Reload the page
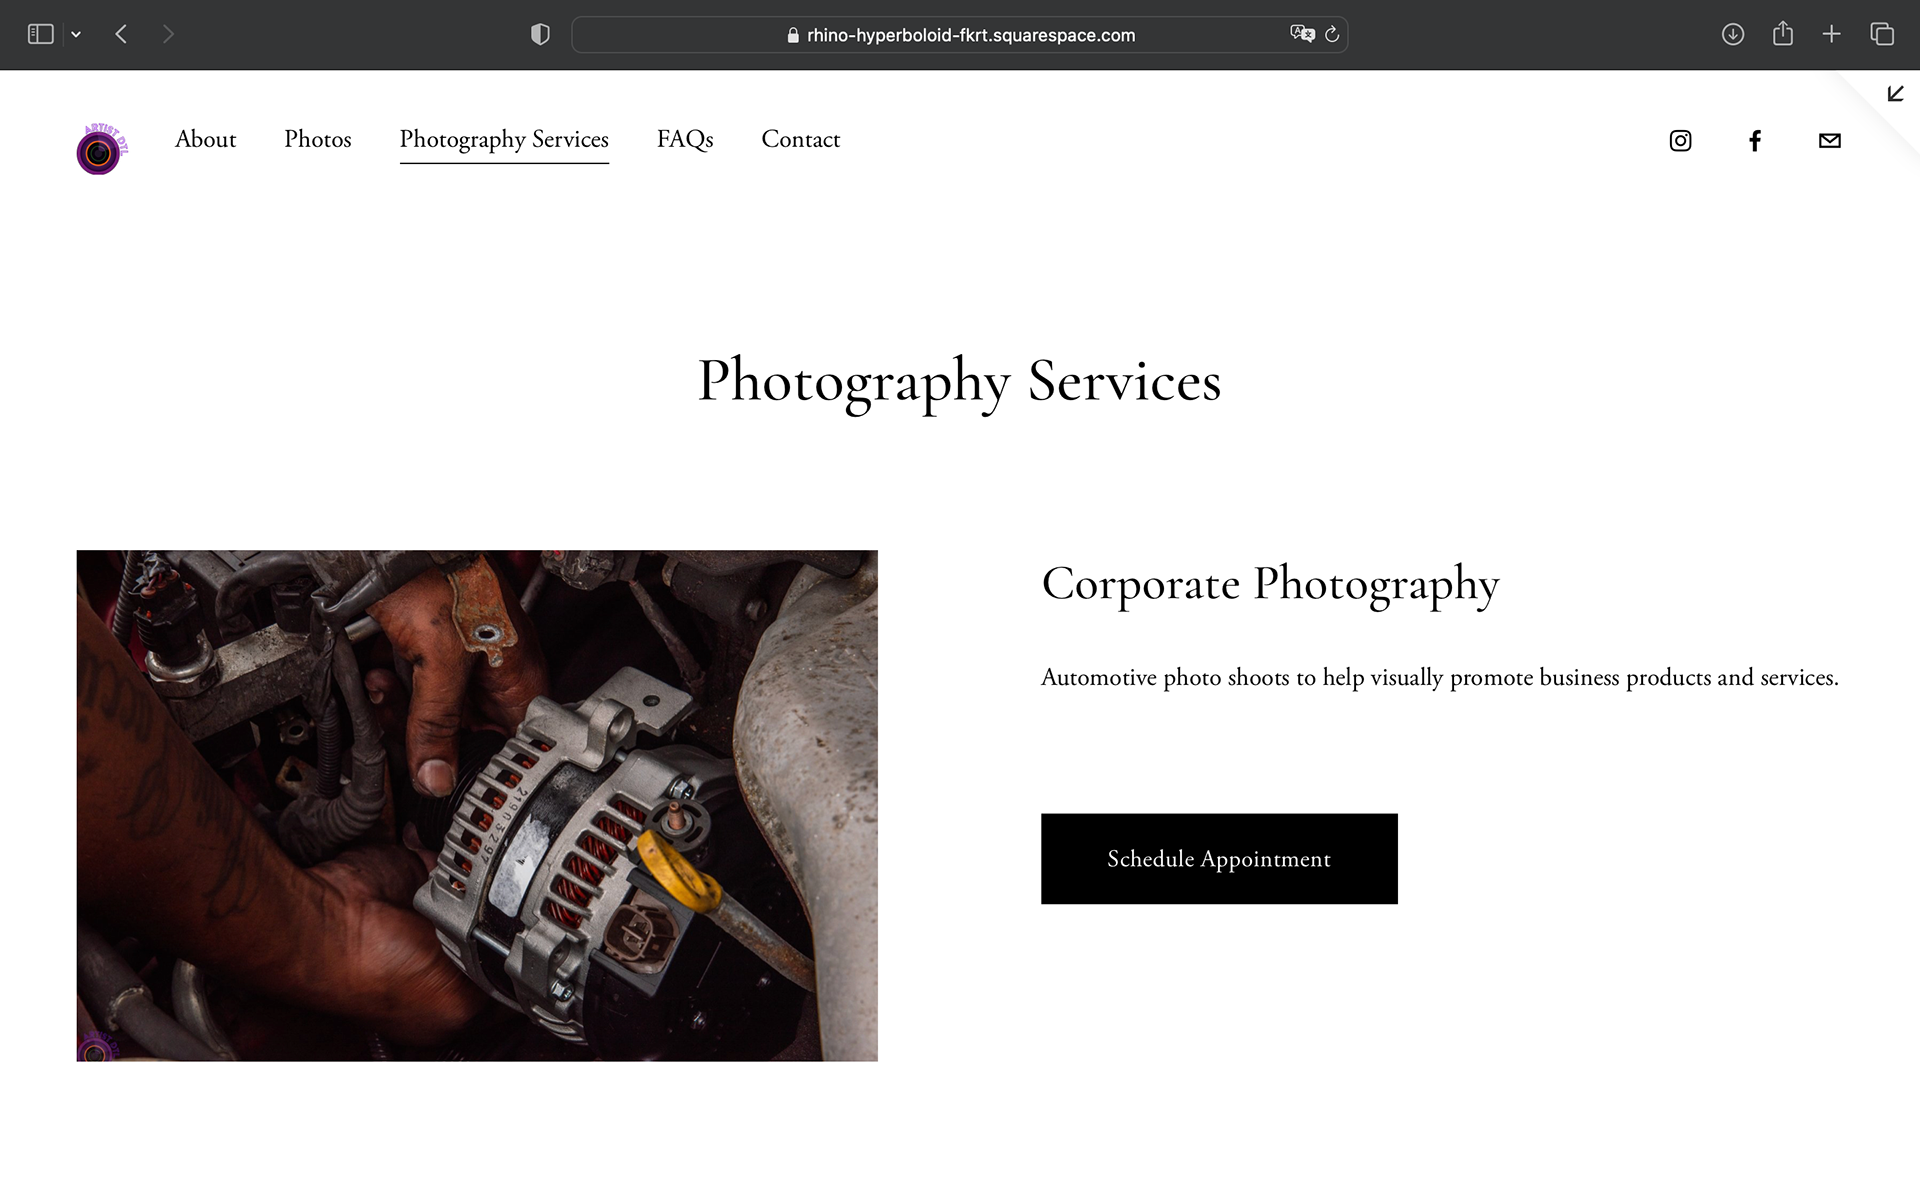1920x1179 pixels. click(1332, 34)
